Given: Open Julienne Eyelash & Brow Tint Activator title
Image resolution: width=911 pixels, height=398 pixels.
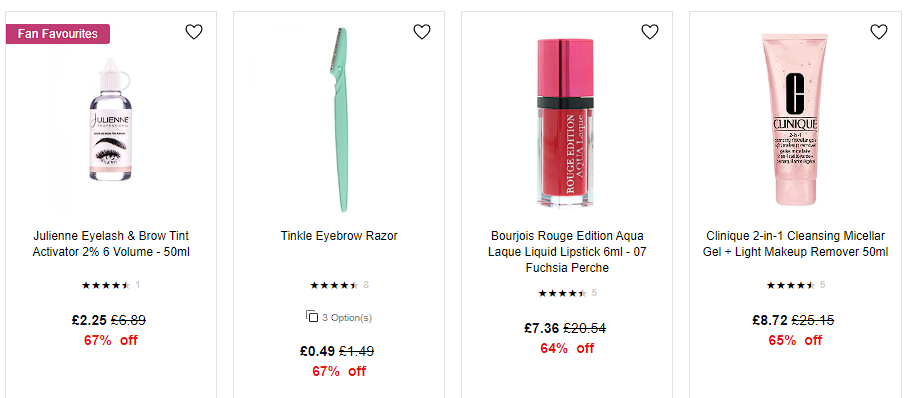Looking at the screenshot, I should 111,244.
